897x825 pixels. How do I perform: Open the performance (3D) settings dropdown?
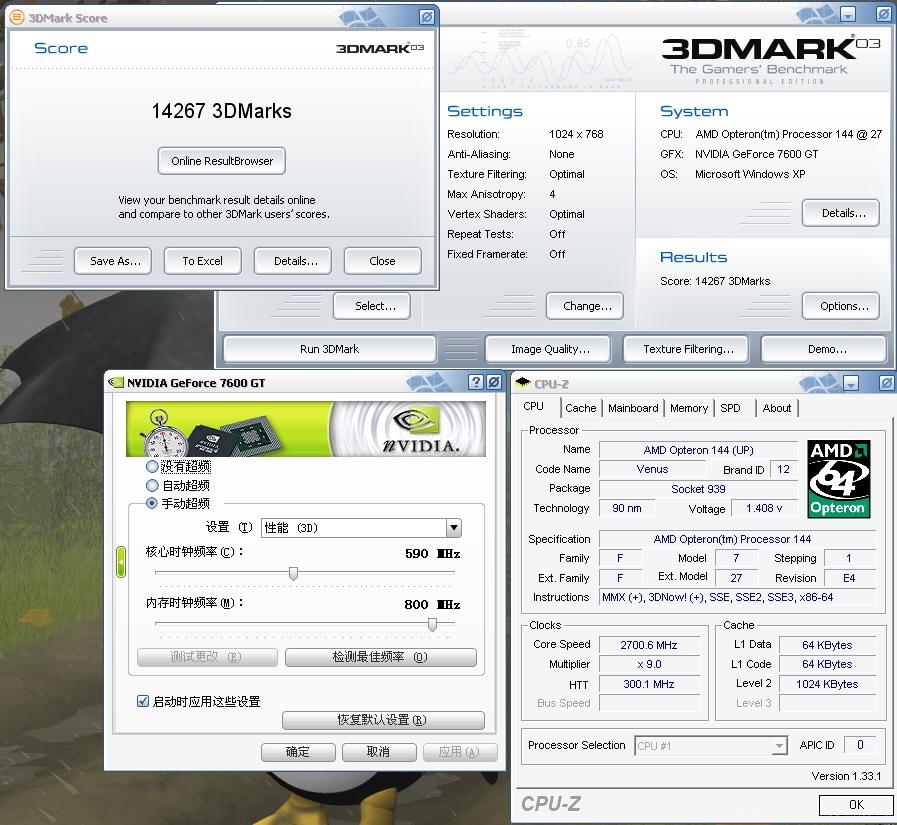454,527
